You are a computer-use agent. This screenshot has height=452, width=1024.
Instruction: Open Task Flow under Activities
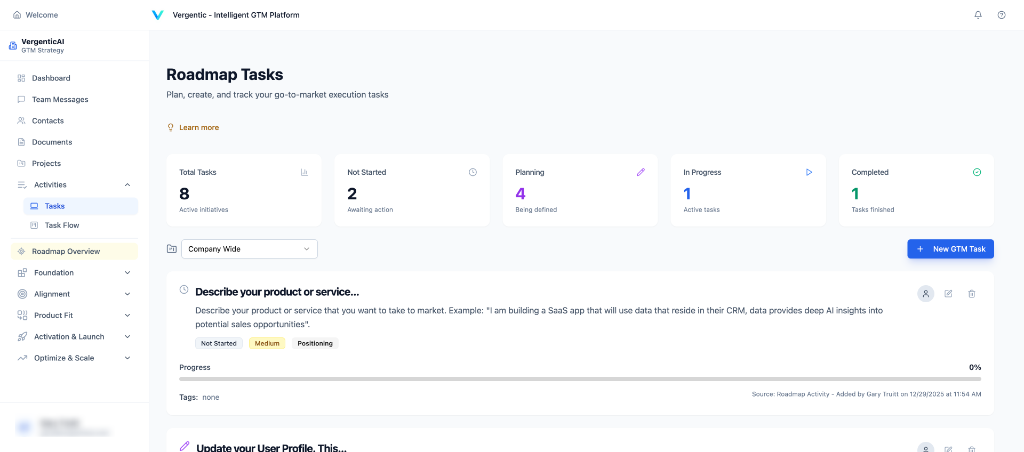pyautogui.click(x=81, y=225)
